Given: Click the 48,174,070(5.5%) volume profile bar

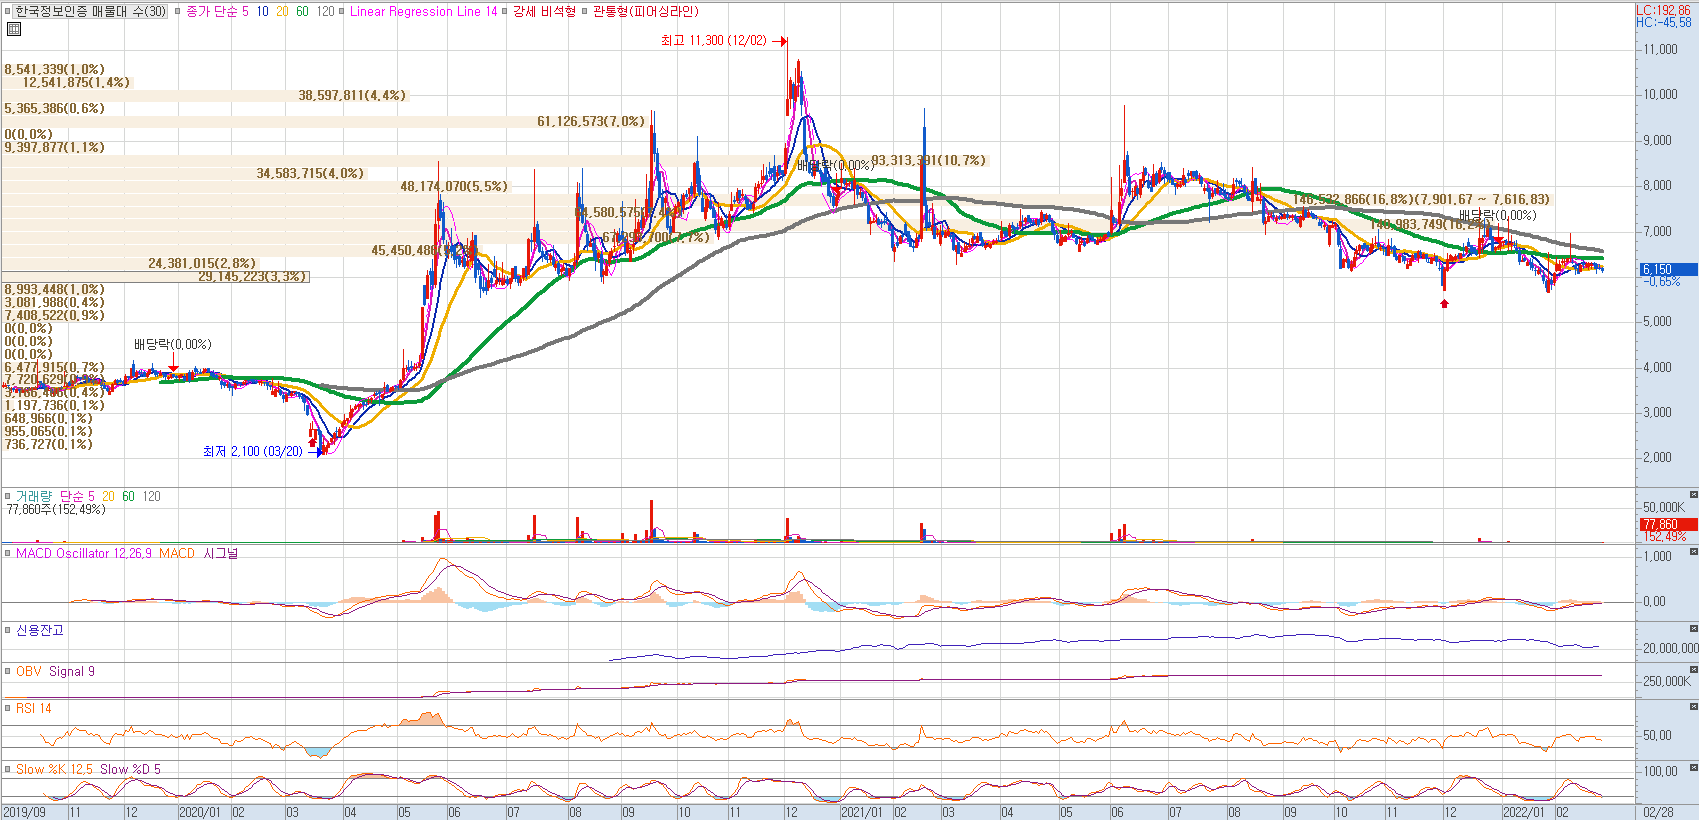Looking at the screenshot, I should (x=255, y=187).
